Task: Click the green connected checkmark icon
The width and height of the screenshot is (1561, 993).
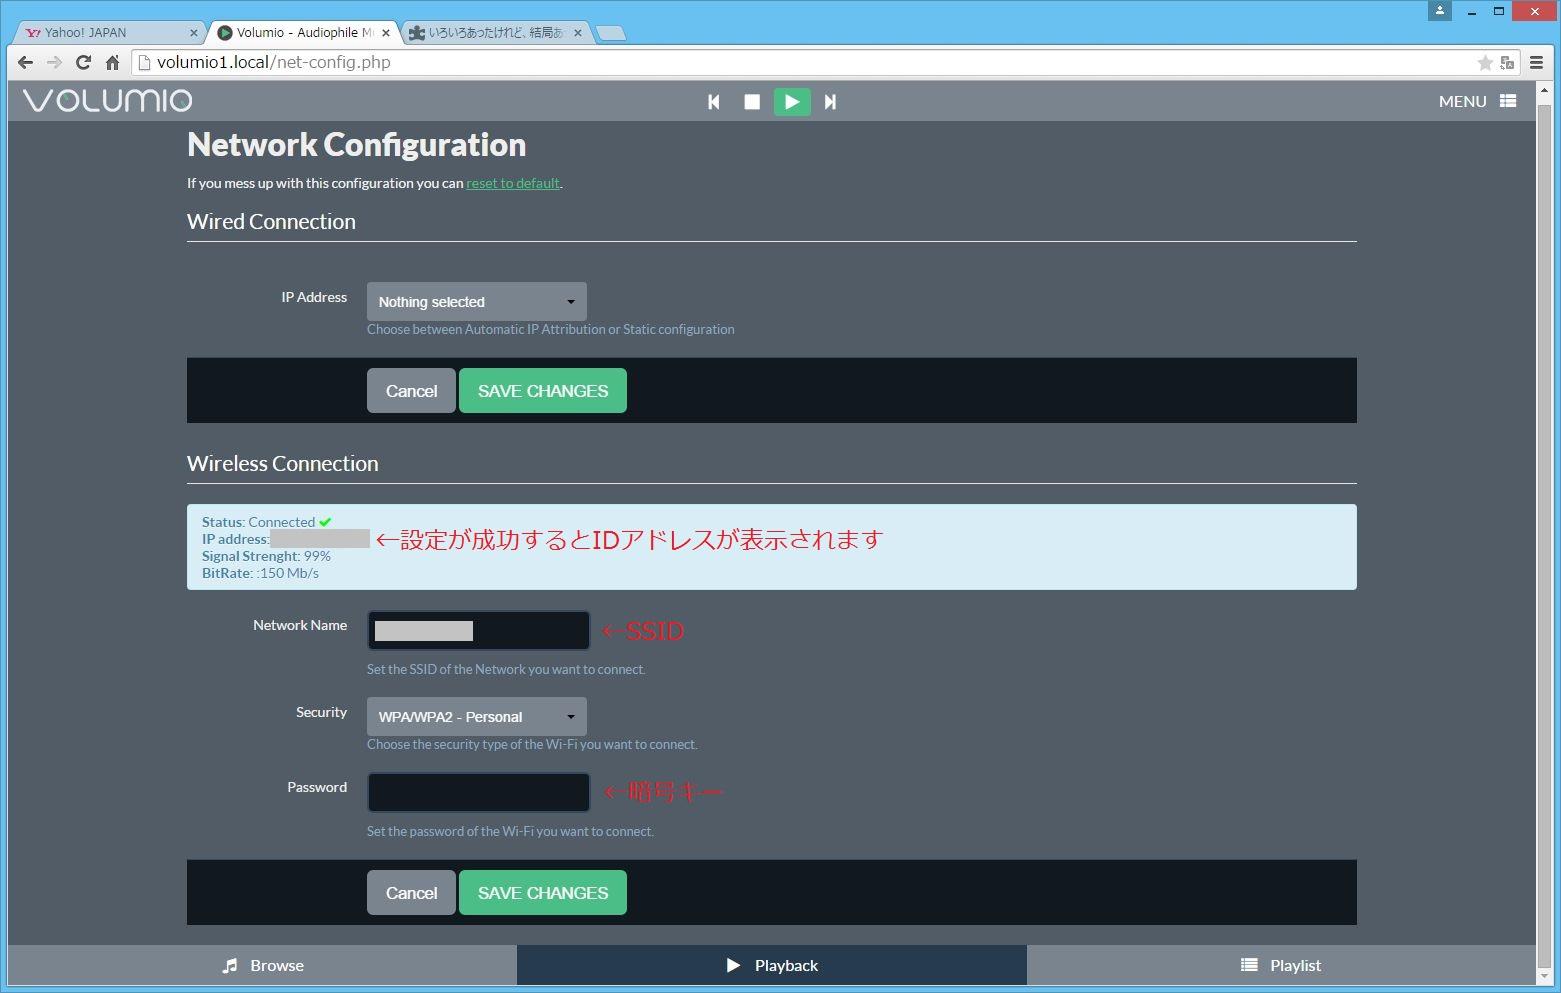Action: coord(325,522)
